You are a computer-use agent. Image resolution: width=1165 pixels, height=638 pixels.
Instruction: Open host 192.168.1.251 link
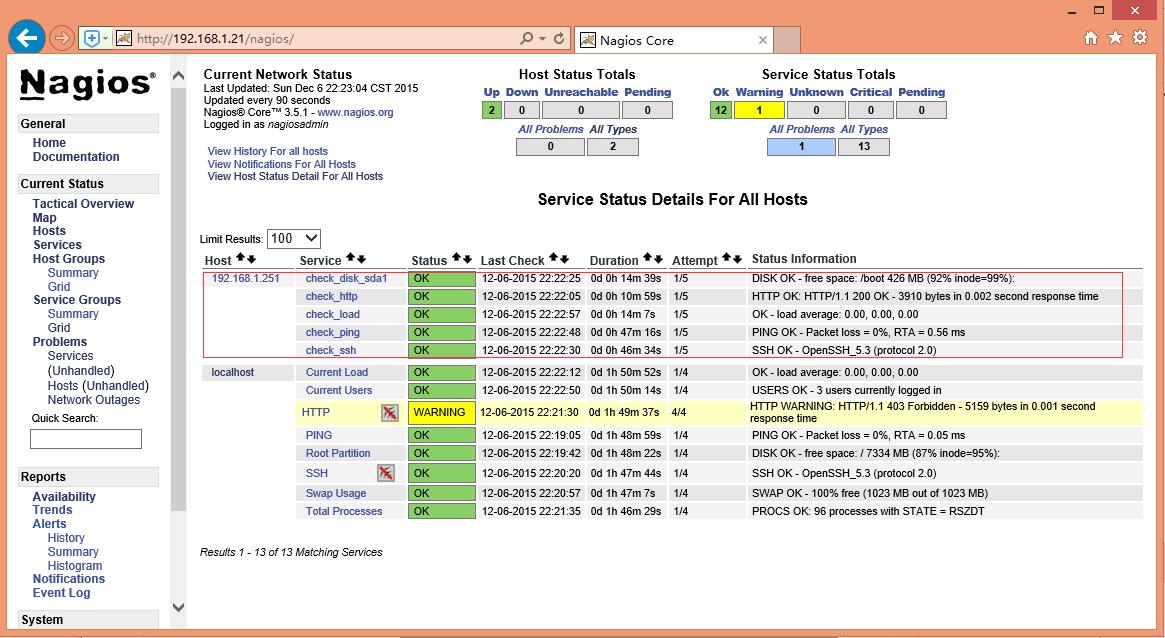246,279
